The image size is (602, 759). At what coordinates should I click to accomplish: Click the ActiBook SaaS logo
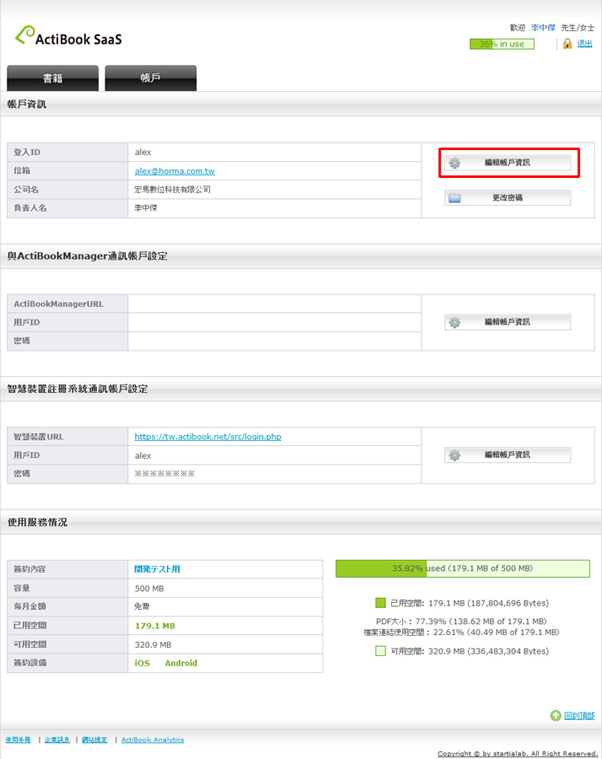[69, 36]
